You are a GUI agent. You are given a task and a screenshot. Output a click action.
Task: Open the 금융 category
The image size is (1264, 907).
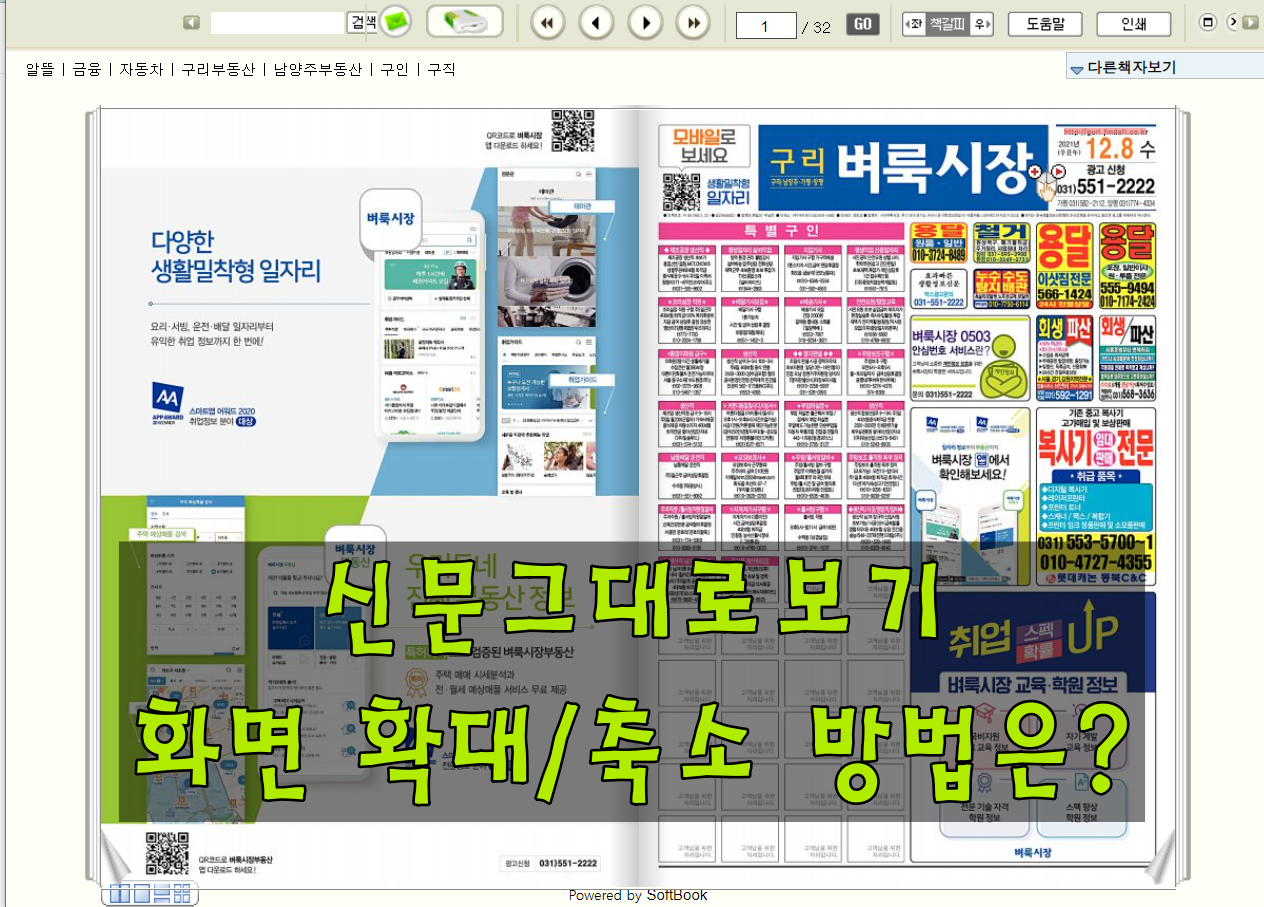pos(87,70)
